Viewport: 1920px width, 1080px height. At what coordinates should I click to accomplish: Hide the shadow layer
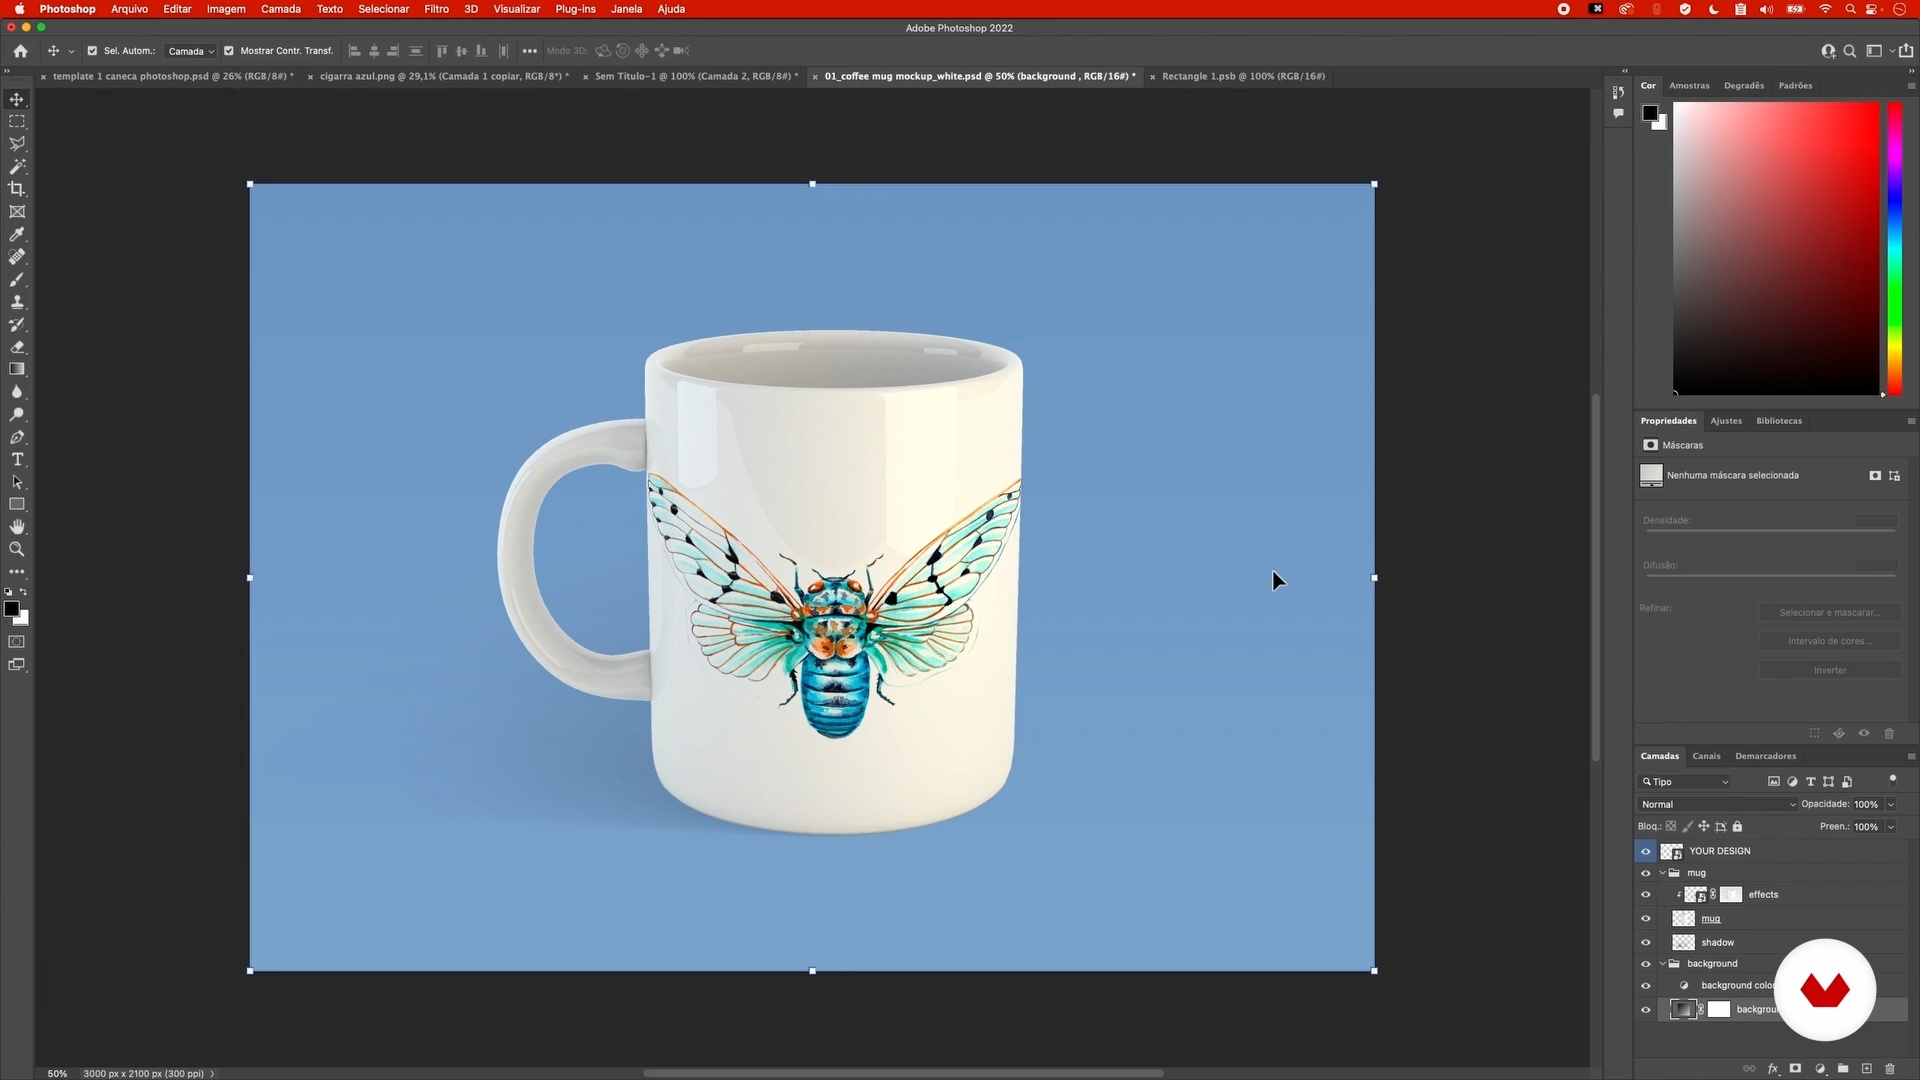(1646, 942)
